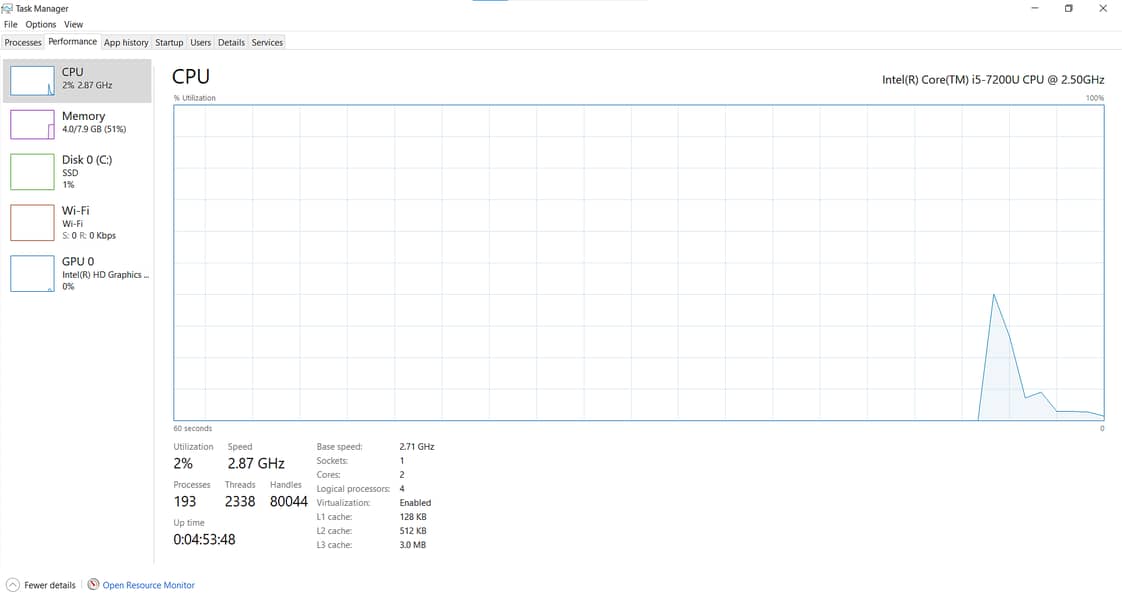Screen dimensions: 1122x600
Task: Switch to the Startup tab
Action: (169, 42)
